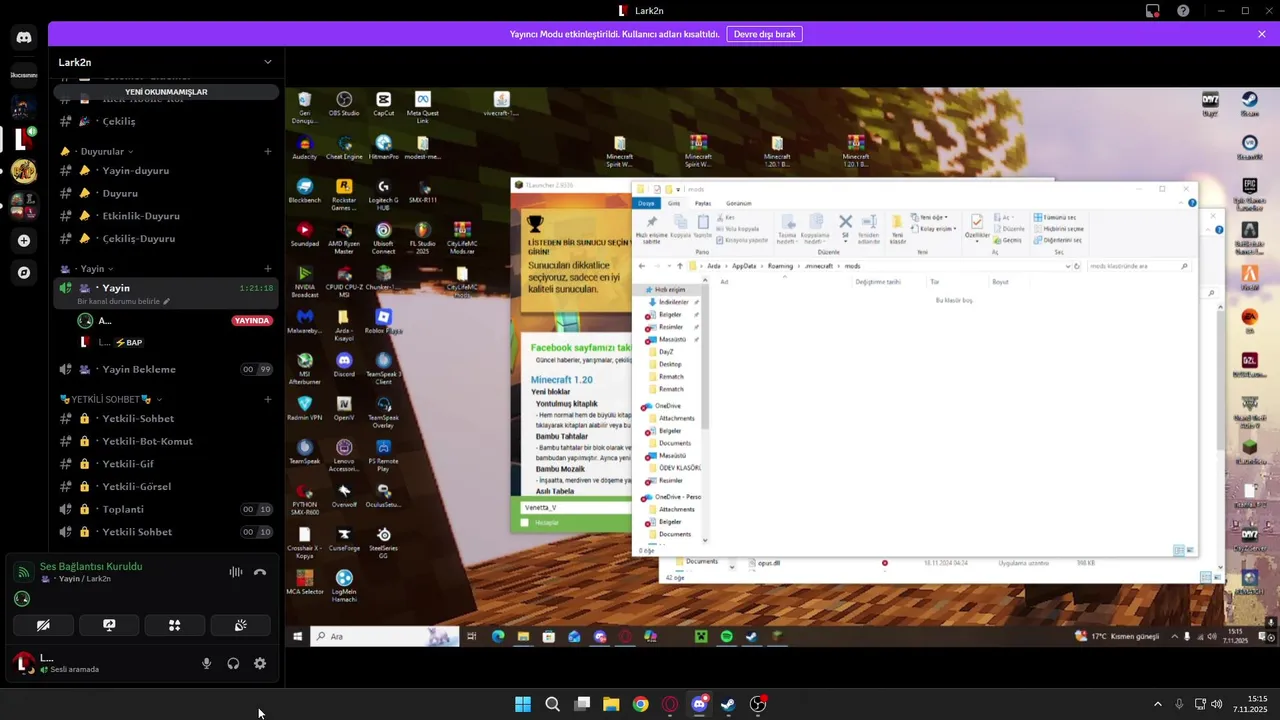The width and height of the screenshot is (1280, 720).
Task: Collapse the Yayin category
Action: pos(92,268)
